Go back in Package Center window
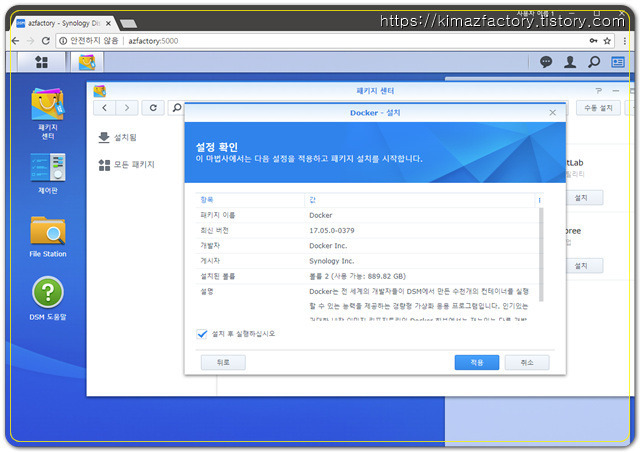 [x=104, y=108]
